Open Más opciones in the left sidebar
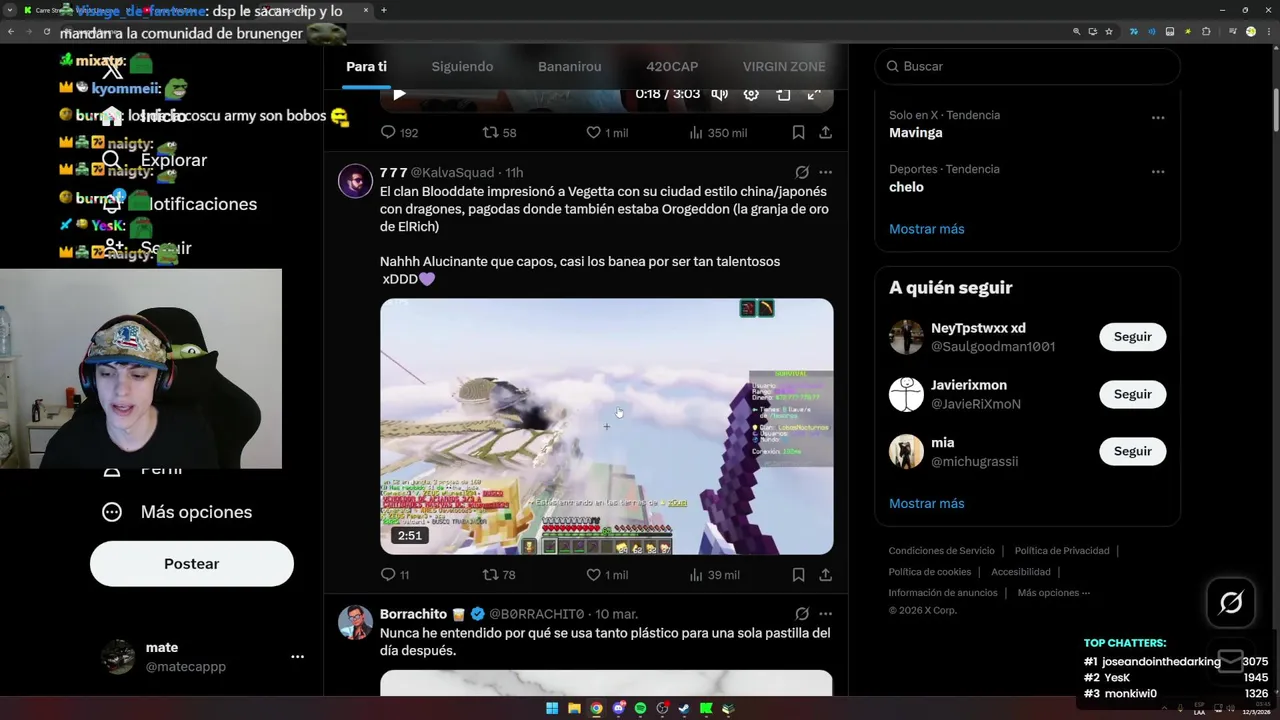1280x720 pixels. click(x=177, y=512)
